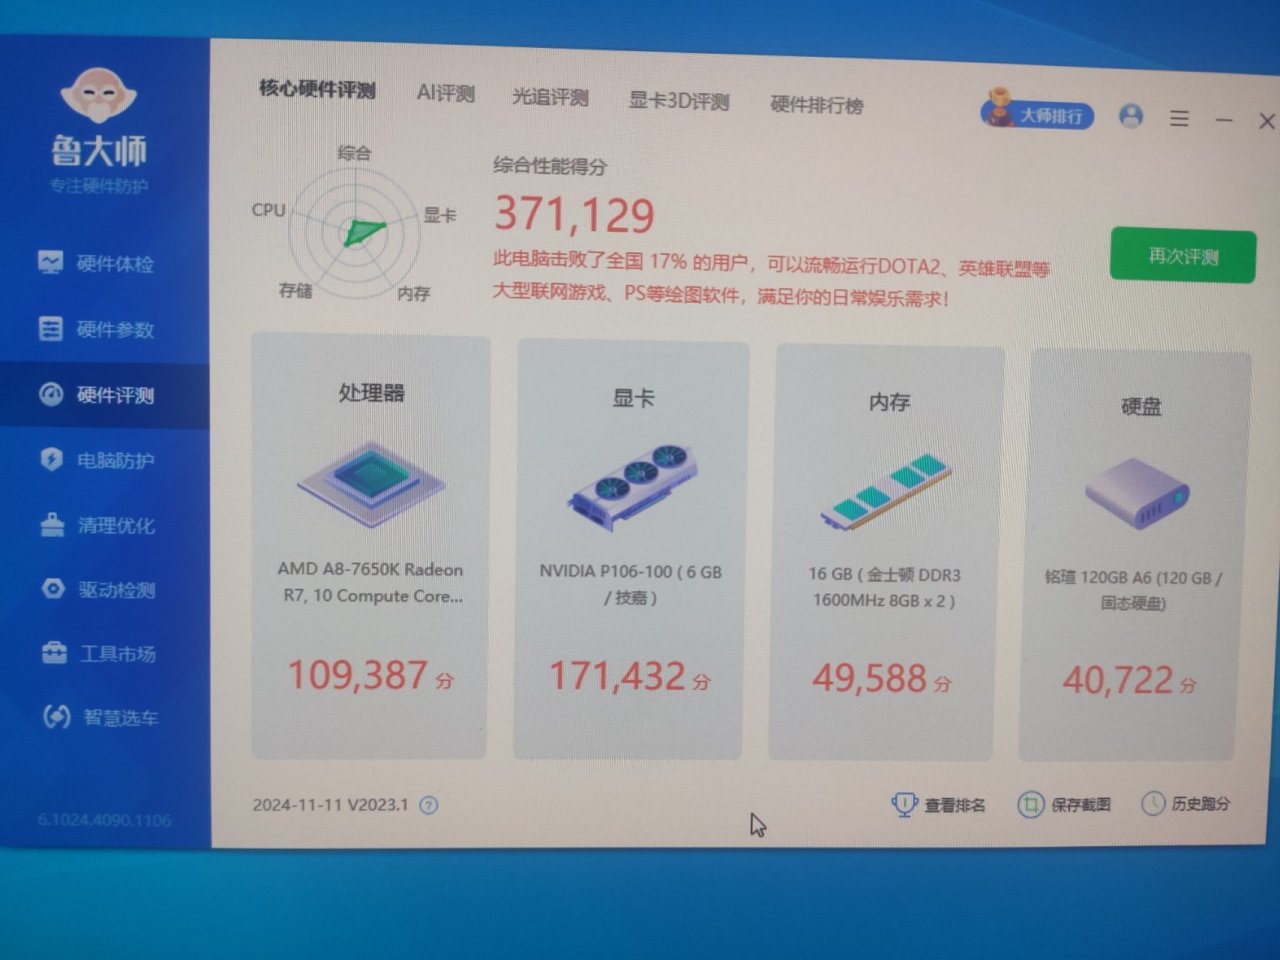Switch to the 光追评测 tab

click(550, 97)
